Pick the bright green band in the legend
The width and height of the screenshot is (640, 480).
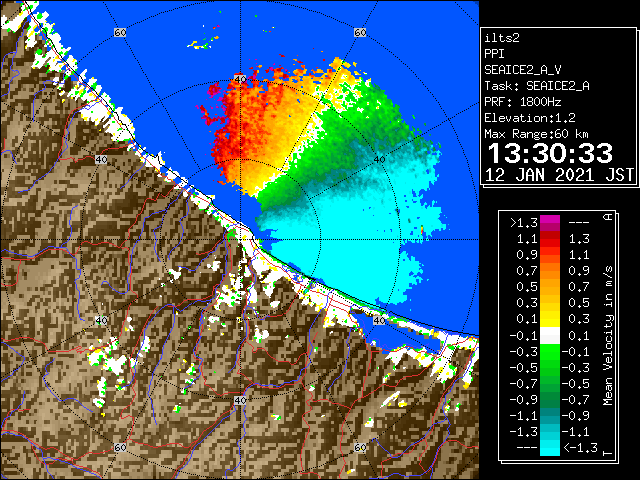[550, 352]
